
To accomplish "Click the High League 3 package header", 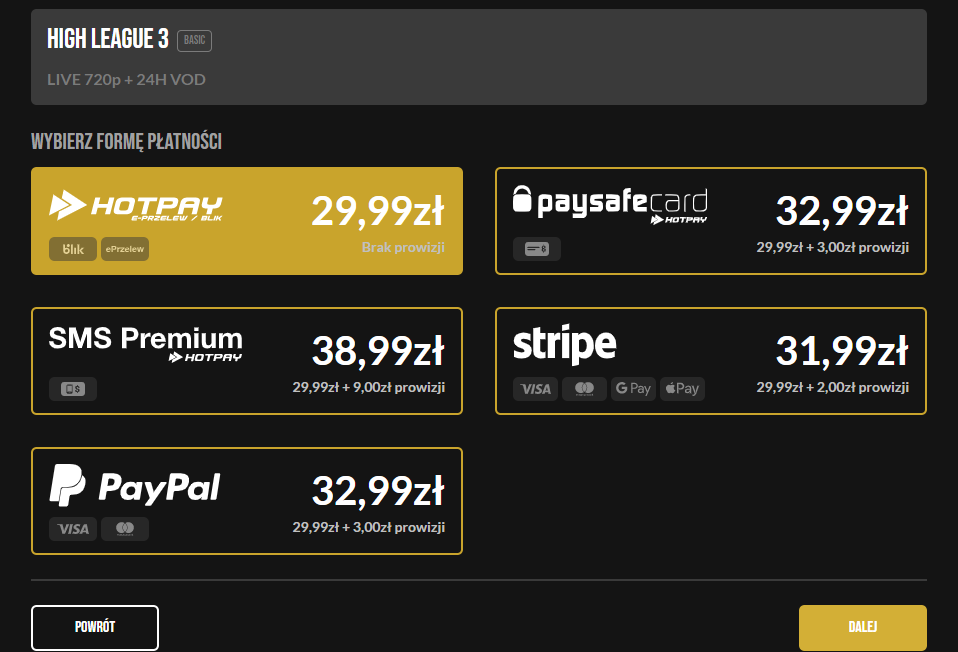I will pyautogui.click(x=479, y=57).
